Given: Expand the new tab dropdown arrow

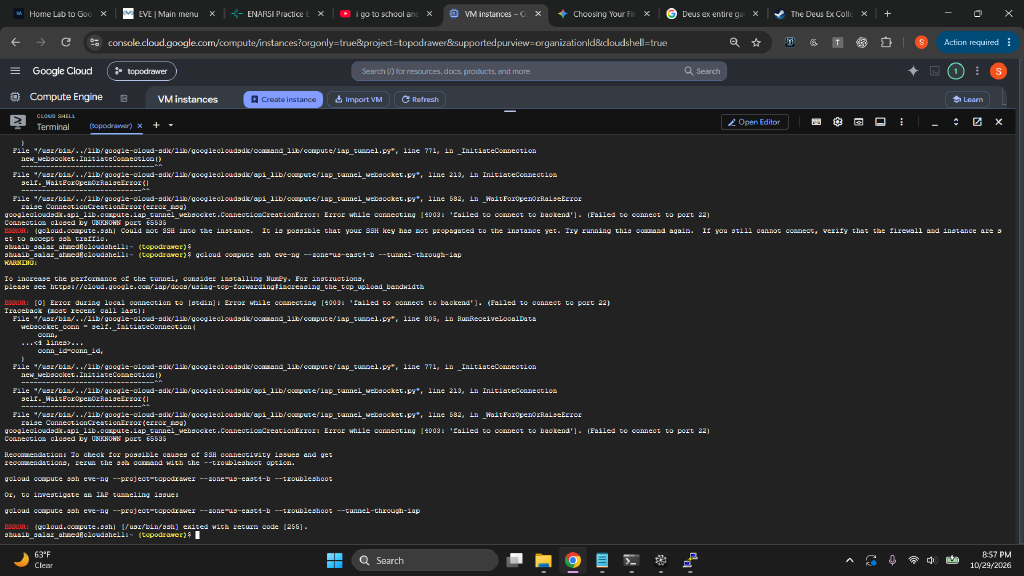Looking at the screenshot, I should click(171, 125).
